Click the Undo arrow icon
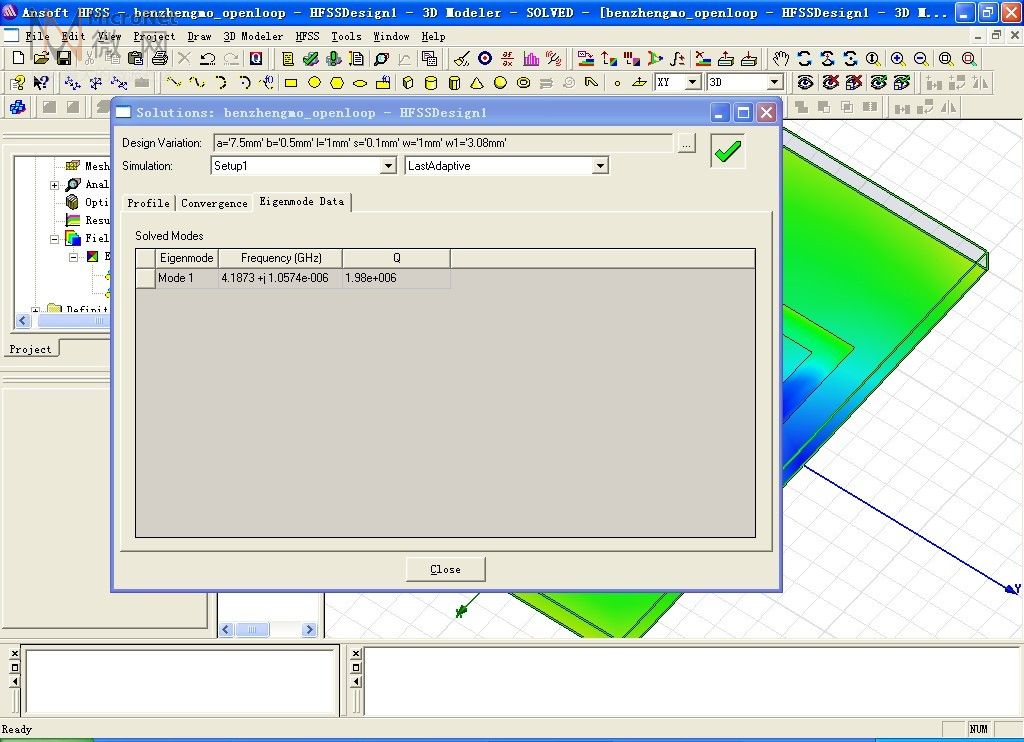Viewport: 1024px width, 742px height. point(208,59)
